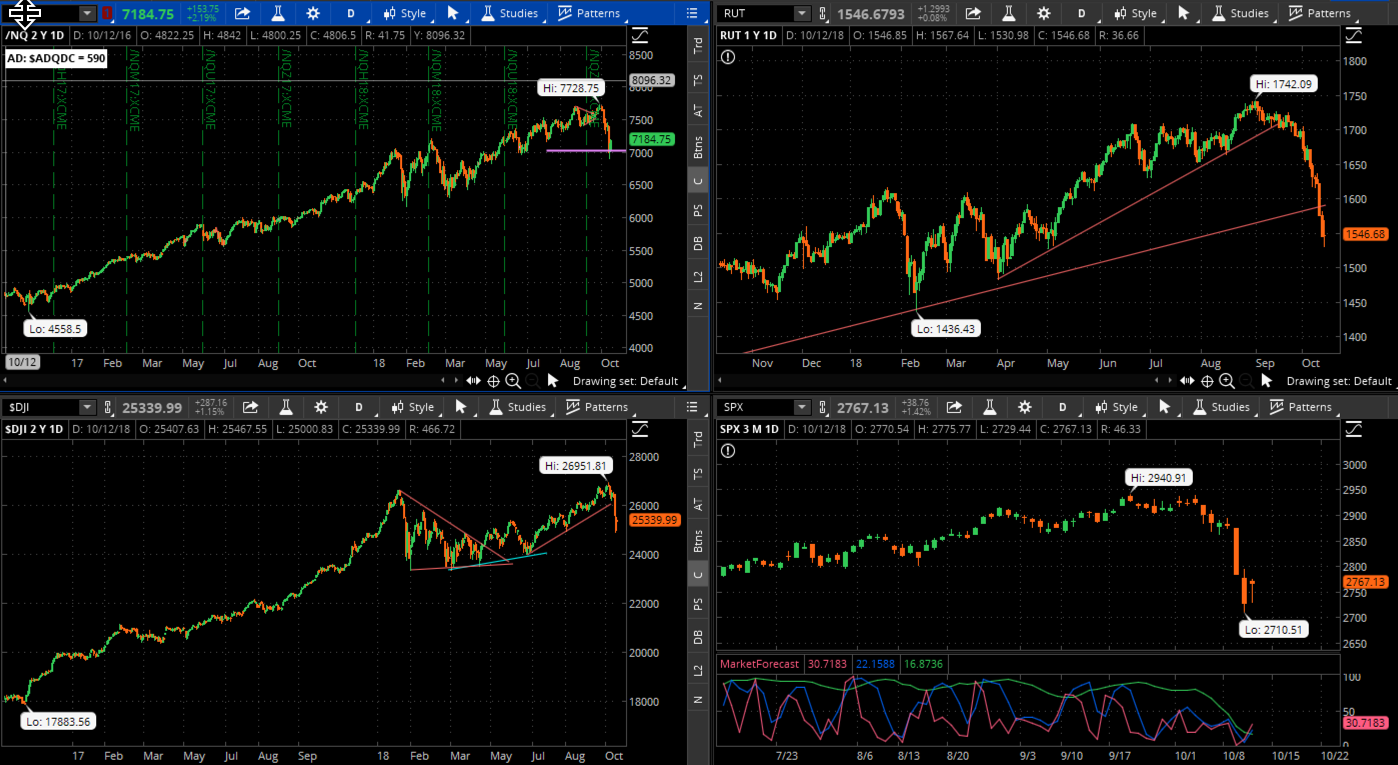Viewport: 1398px width, 765px height.
Task: Open chart settings gear in /NQ chart
Action: coord(313,14)
